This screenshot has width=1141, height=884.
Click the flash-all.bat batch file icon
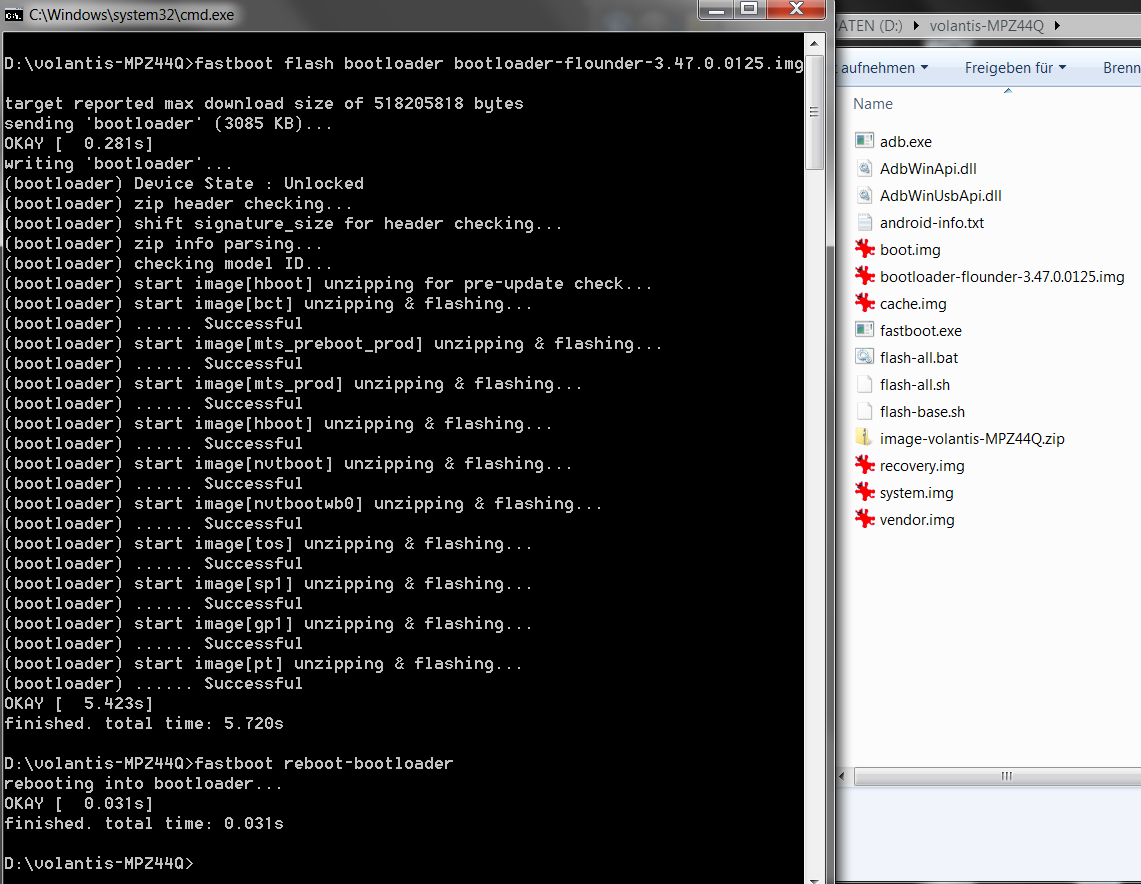[865, 358]
